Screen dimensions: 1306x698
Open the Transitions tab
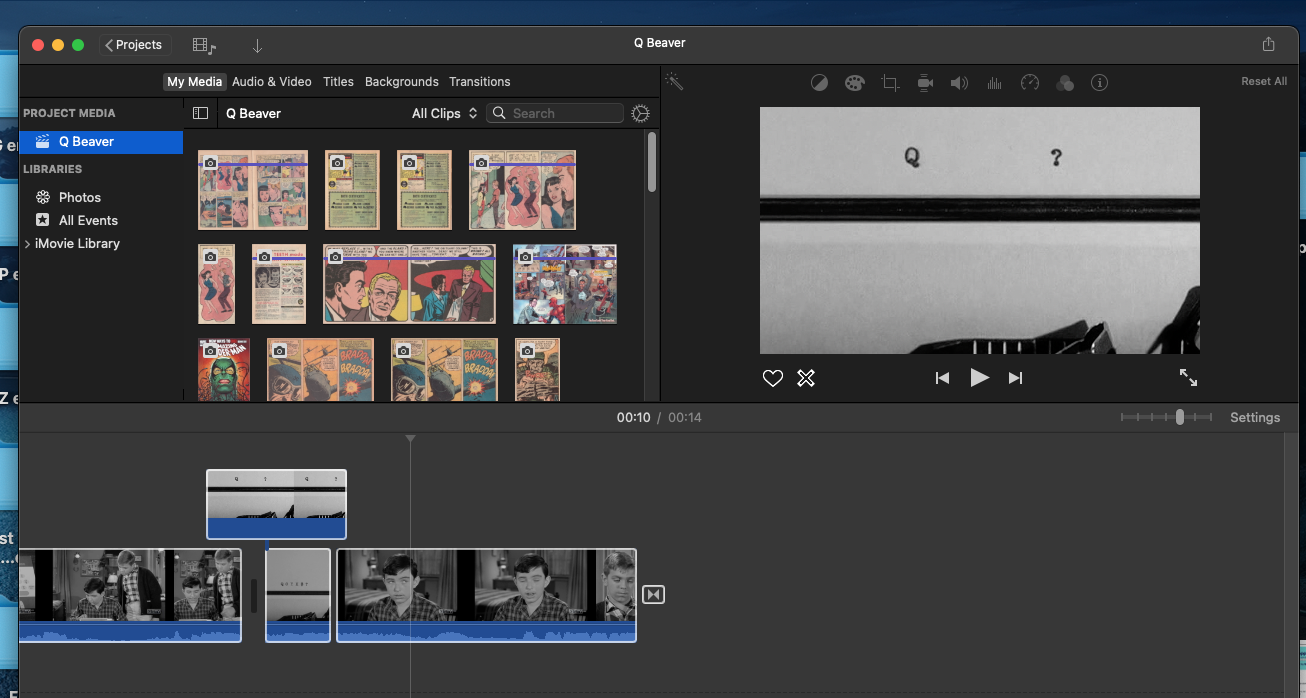[480, 82]
